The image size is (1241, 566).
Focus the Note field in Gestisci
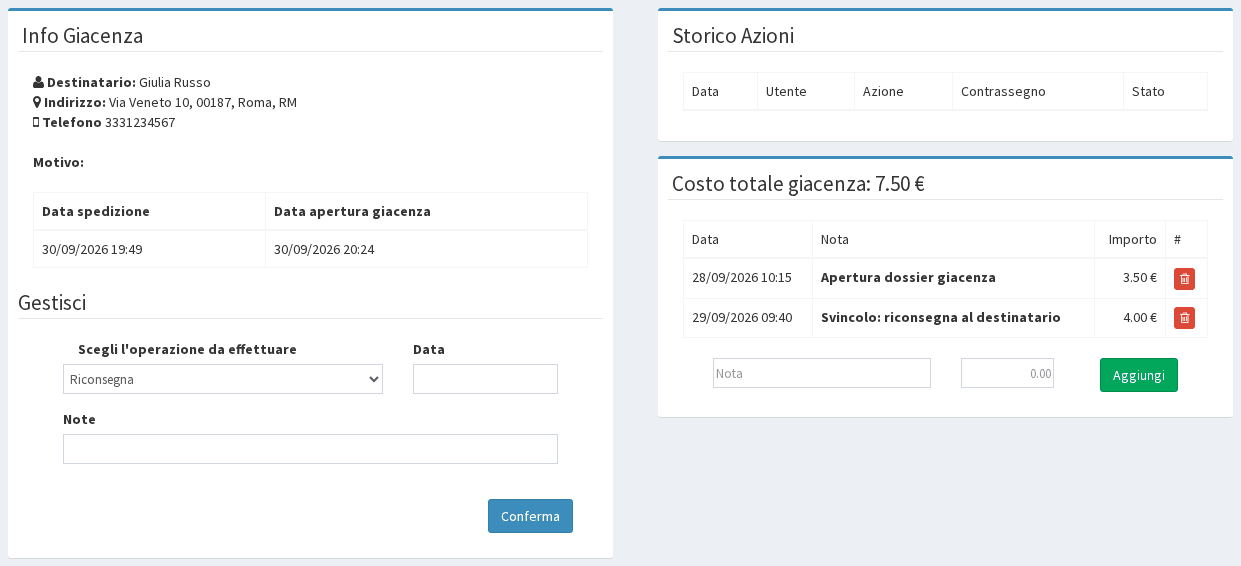pyautogui.click(x=310, y=449)
